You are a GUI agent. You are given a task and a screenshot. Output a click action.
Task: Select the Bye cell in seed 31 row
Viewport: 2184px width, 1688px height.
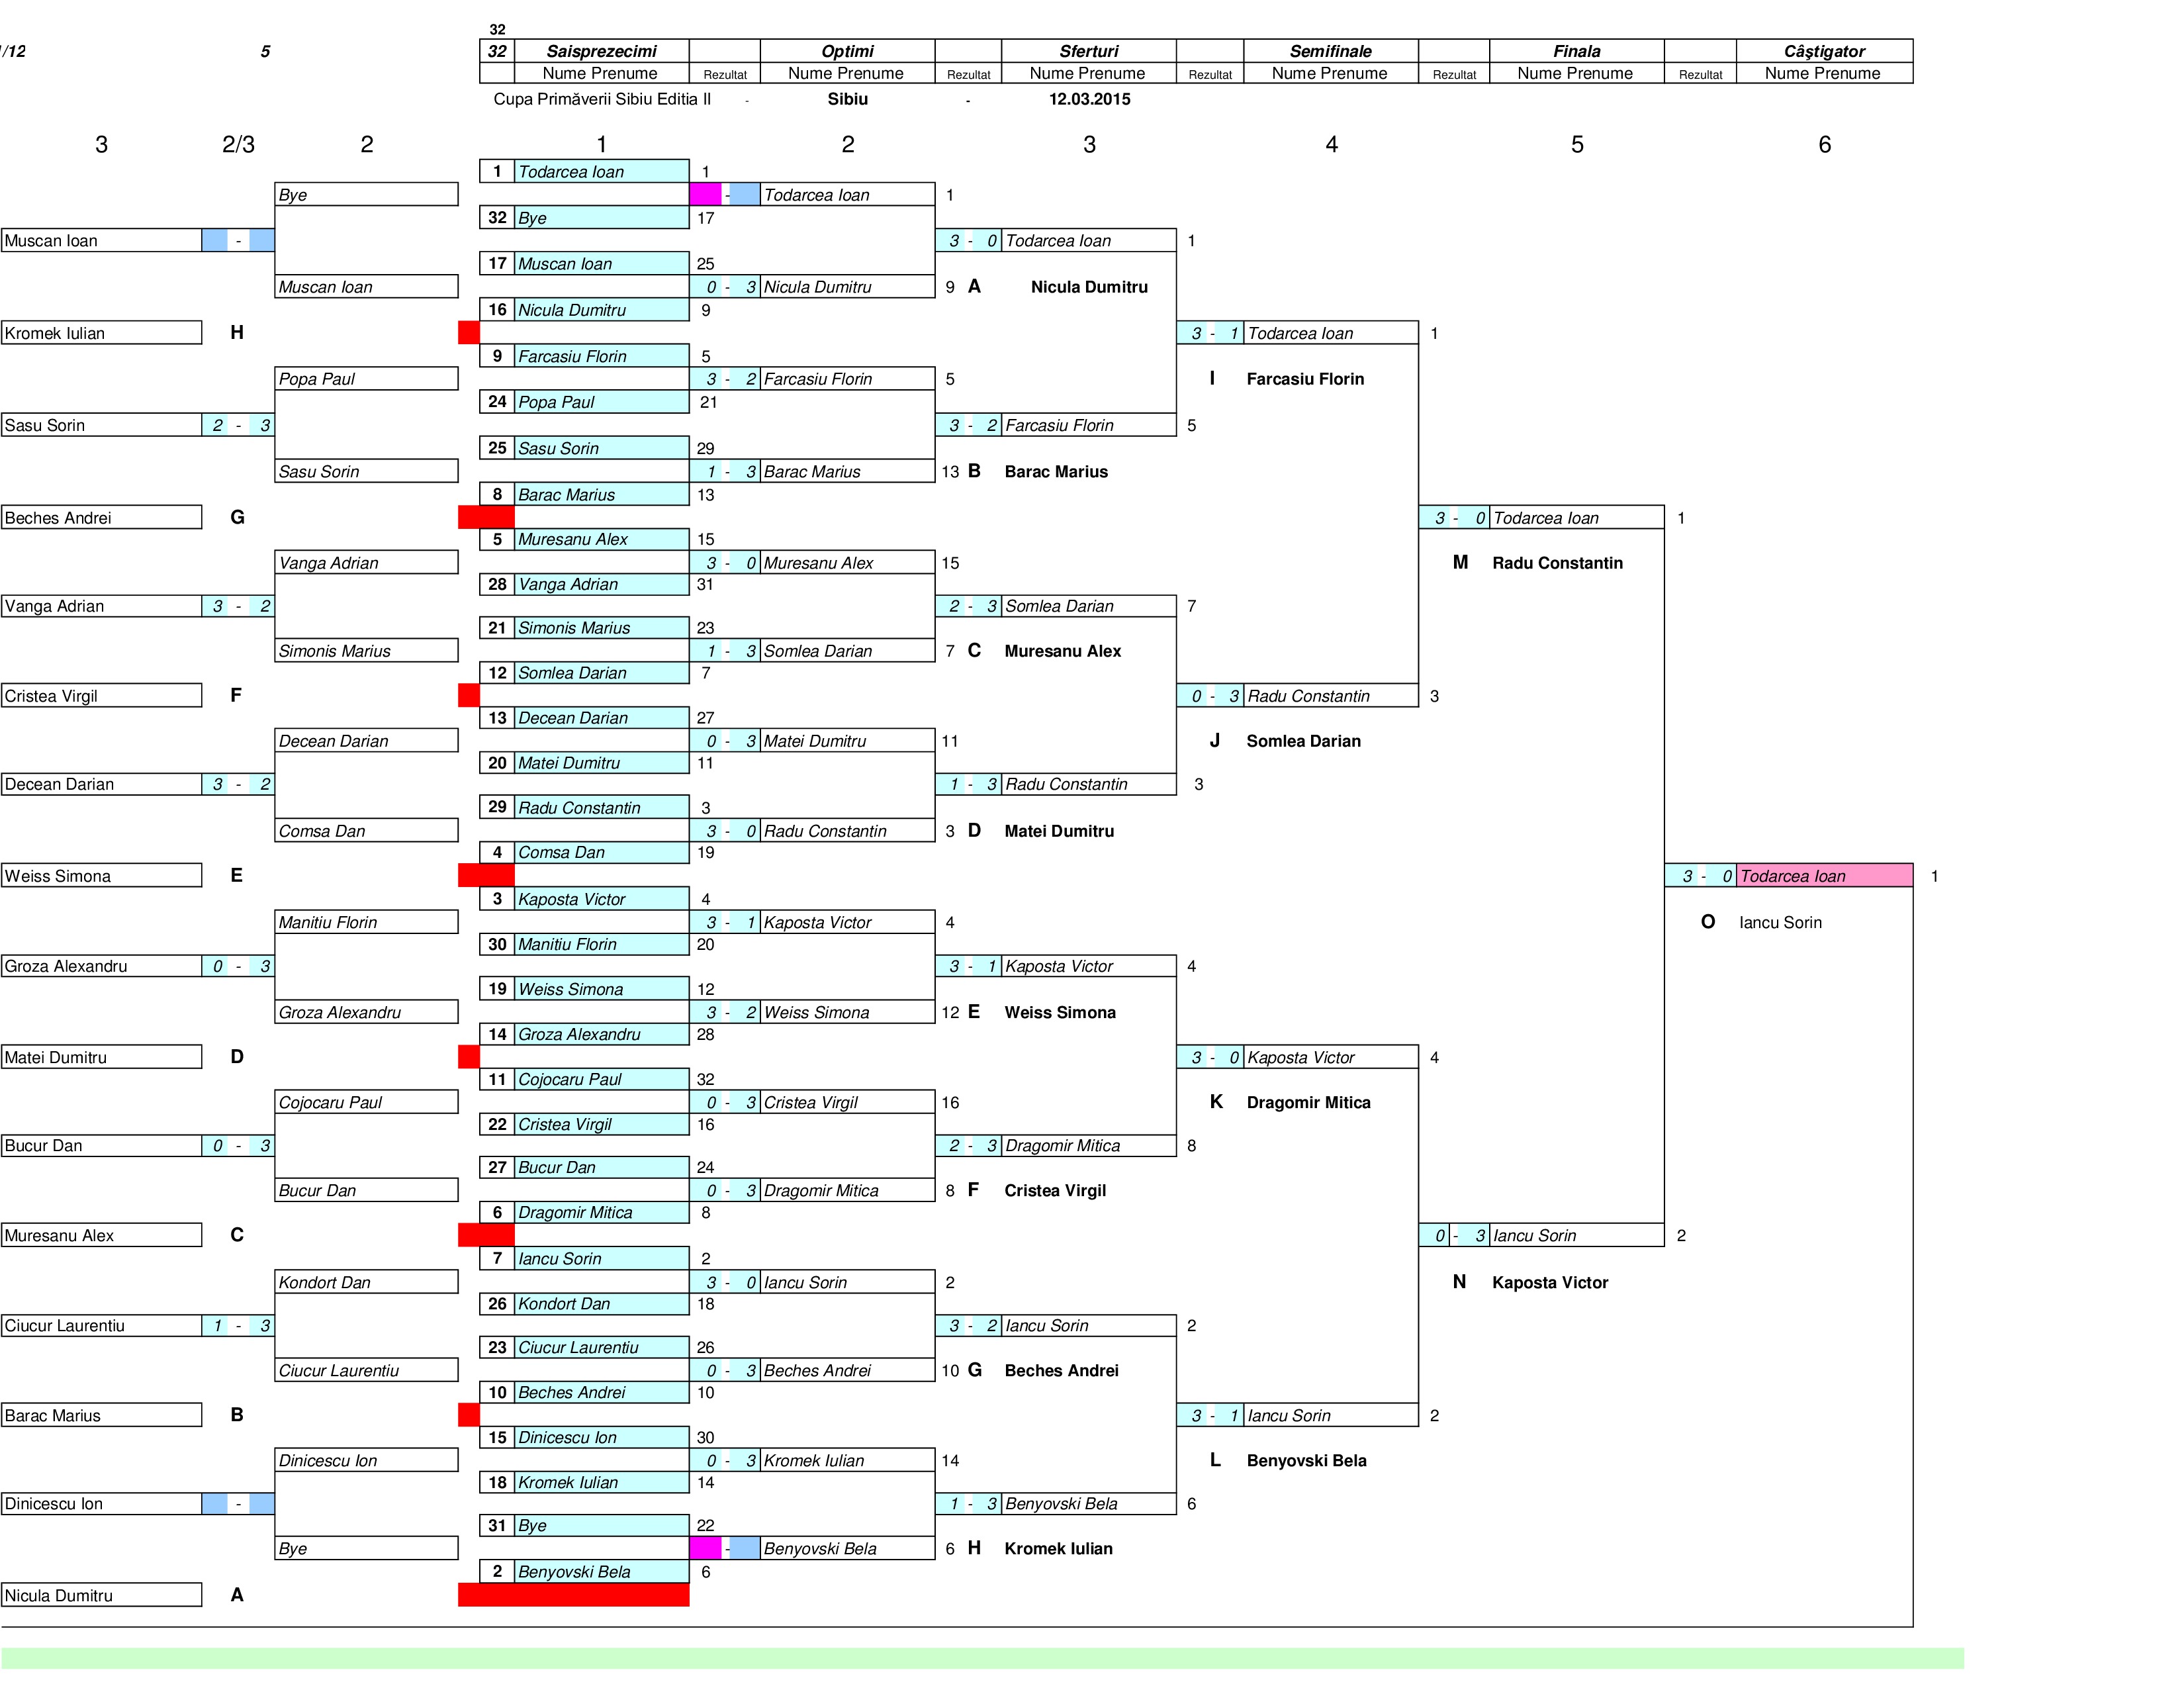click(601, 1525)
